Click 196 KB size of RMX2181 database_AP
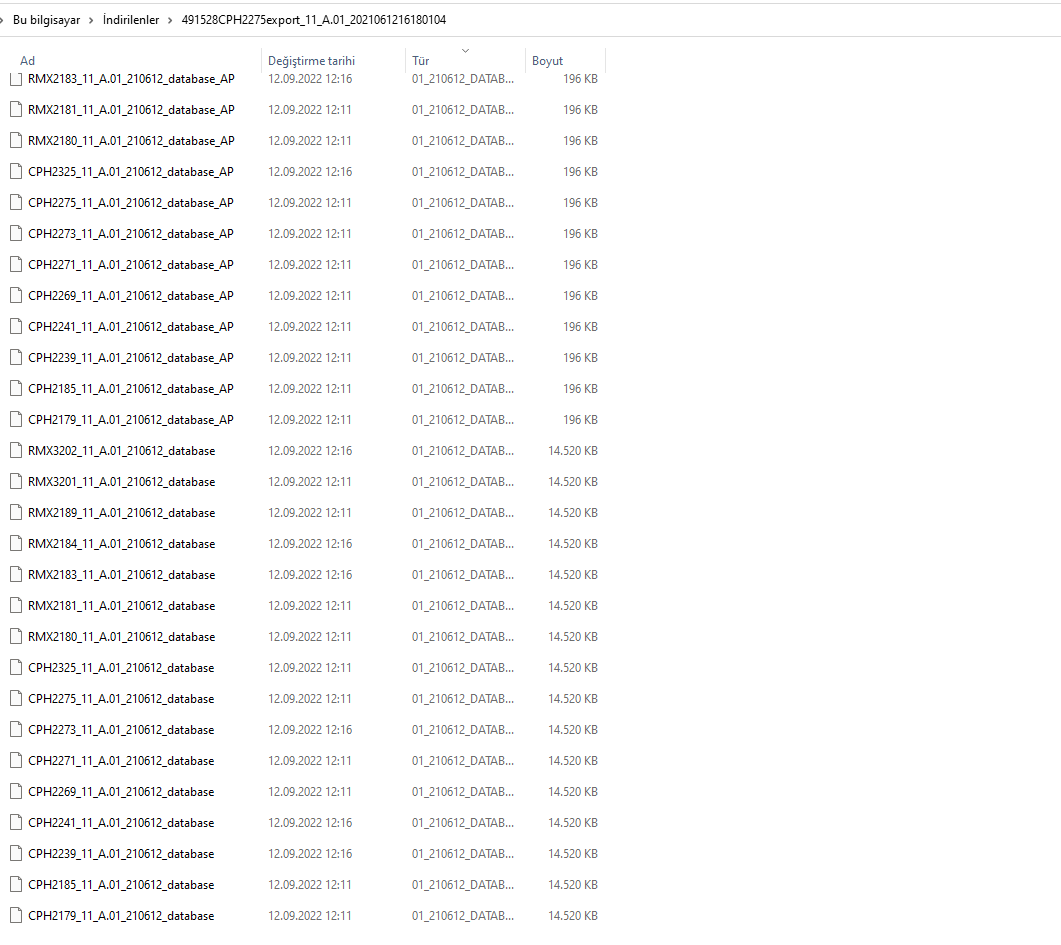 (x=581, y=110)
